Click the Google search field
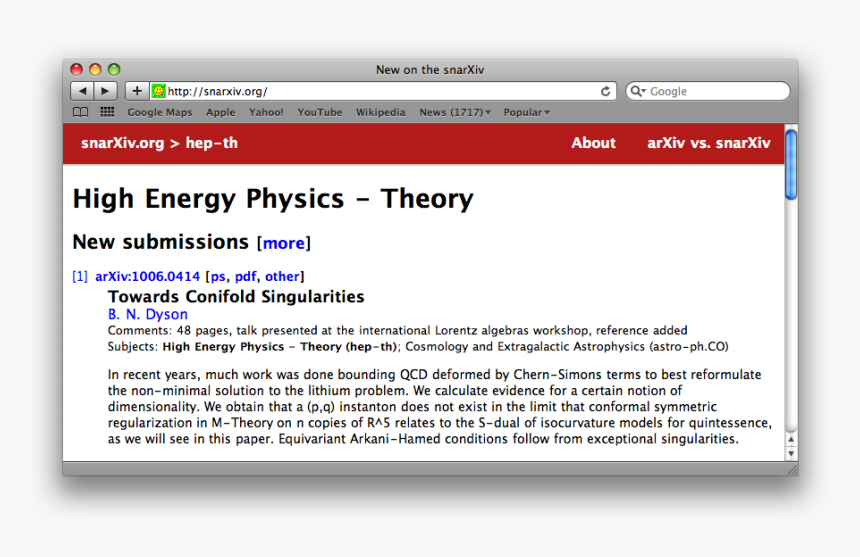 (712, 91)
